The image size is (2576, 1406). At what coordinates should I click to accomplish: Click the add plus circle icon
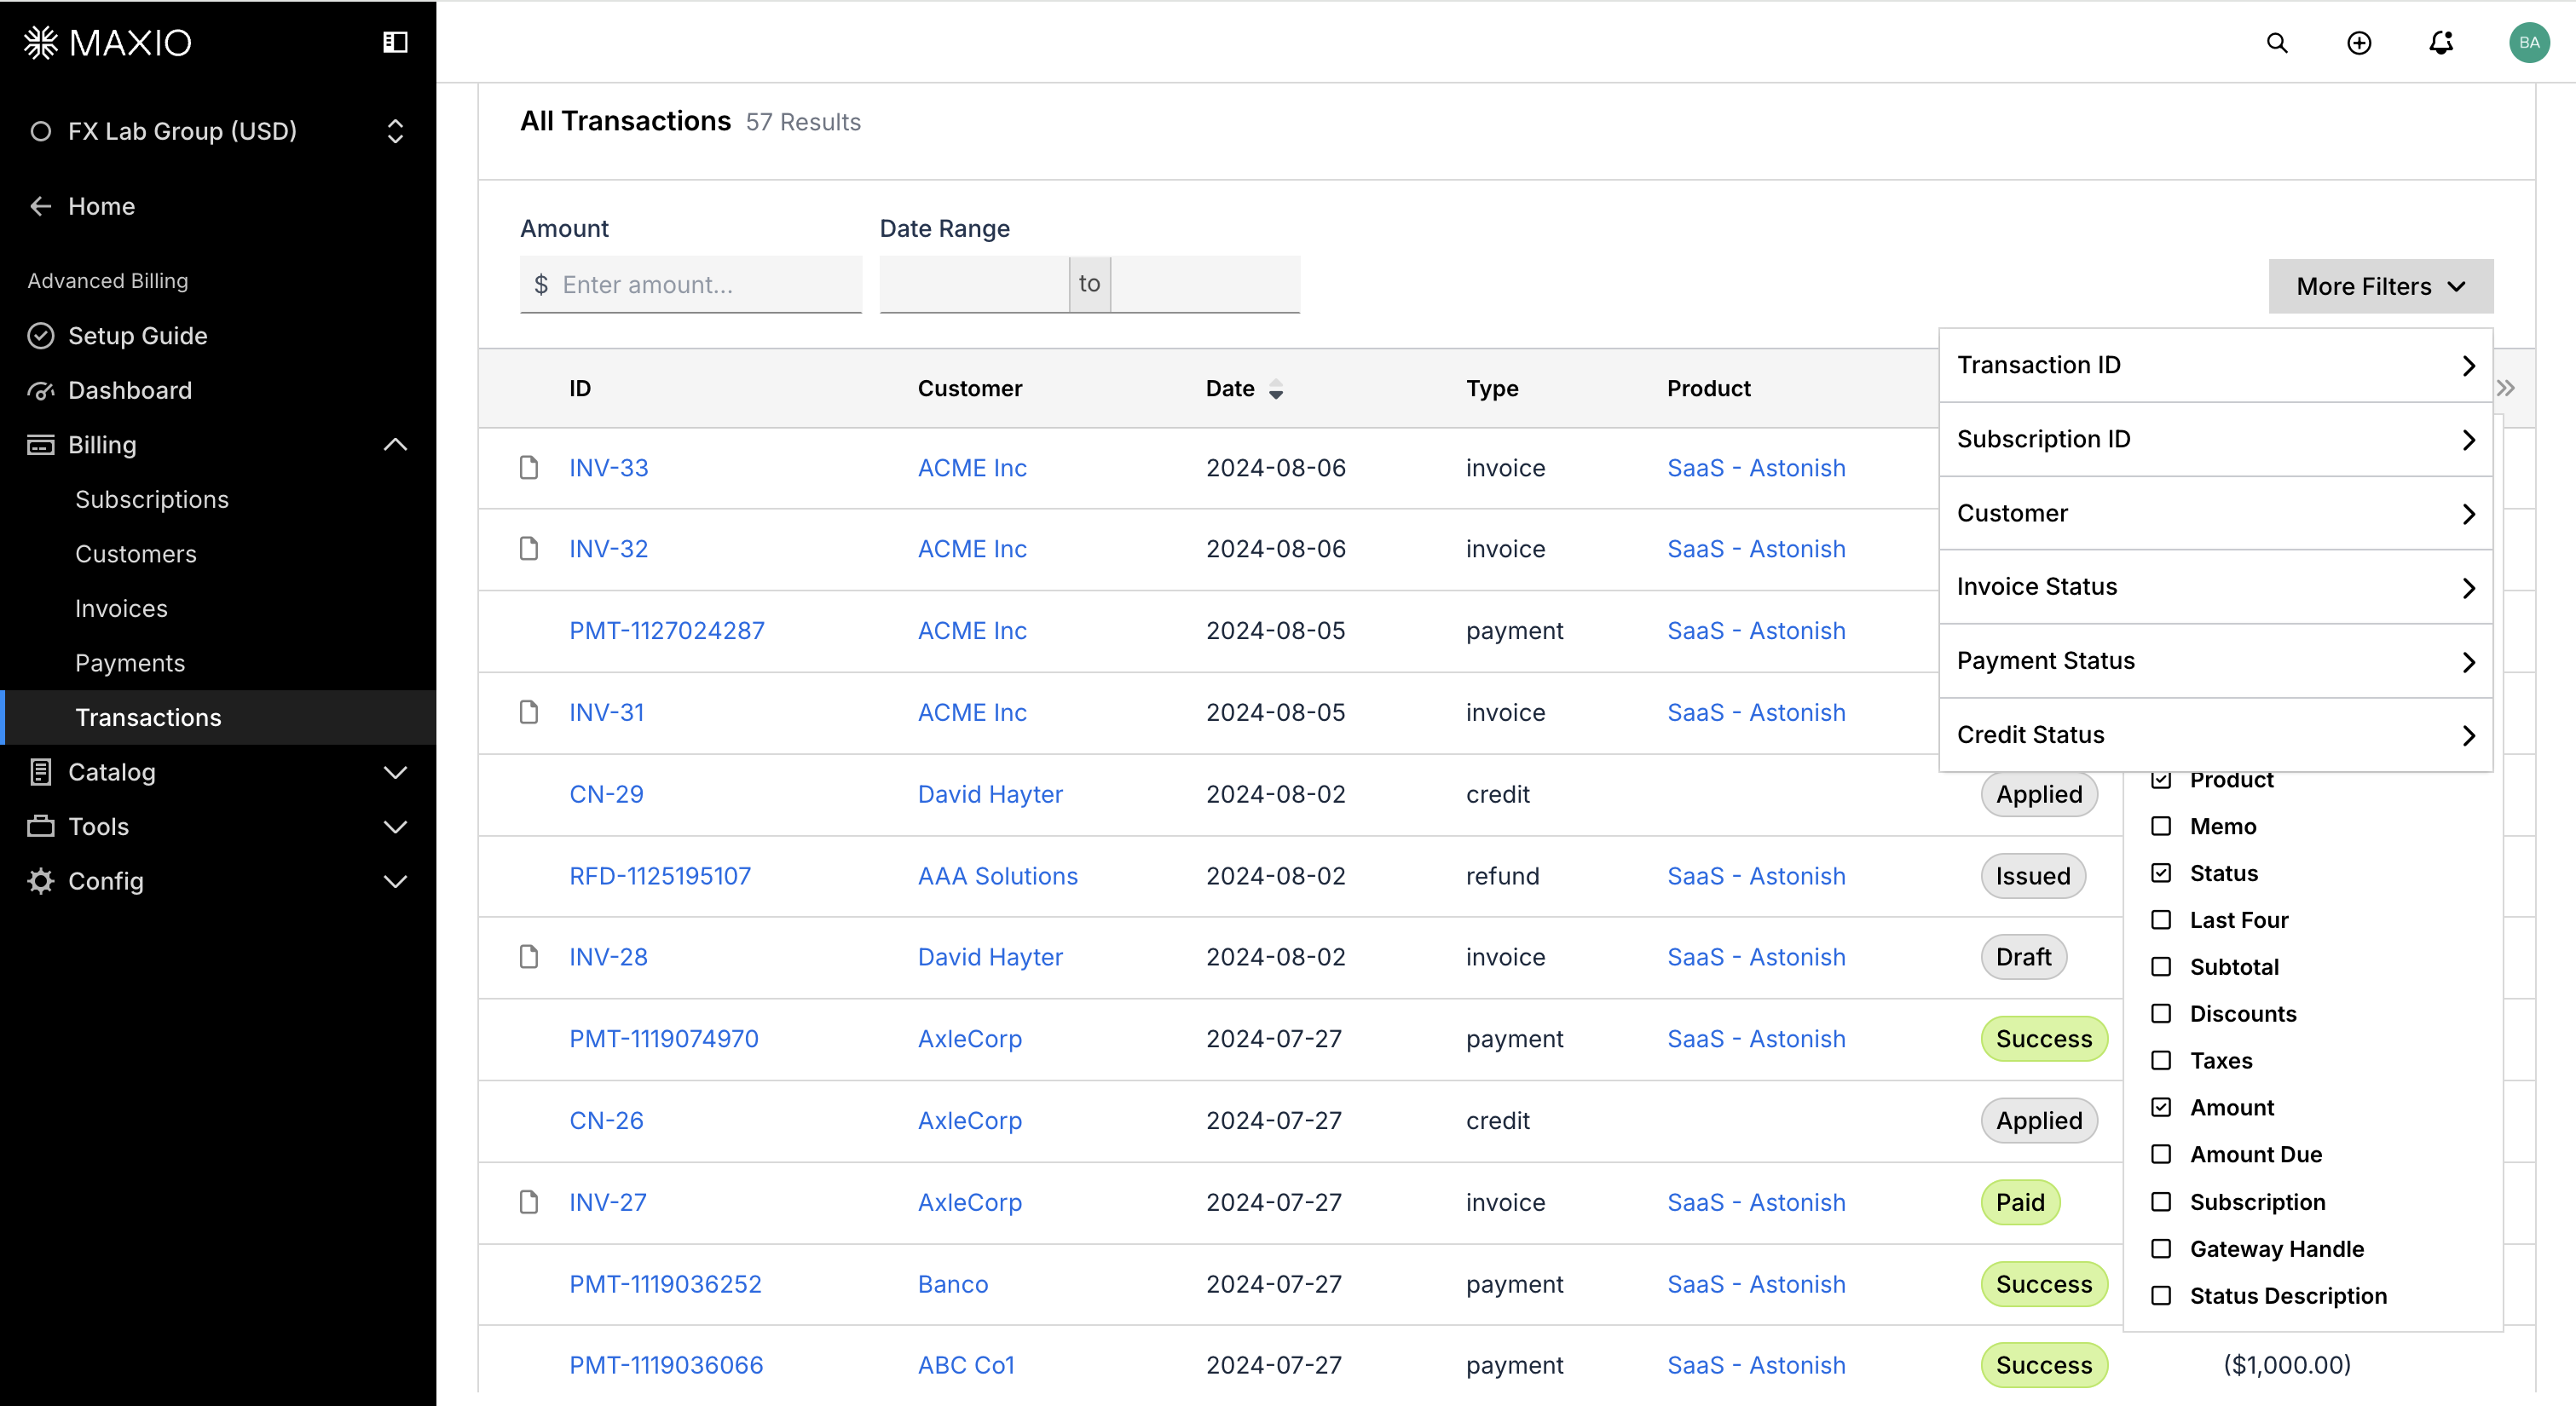(2359, 42)
